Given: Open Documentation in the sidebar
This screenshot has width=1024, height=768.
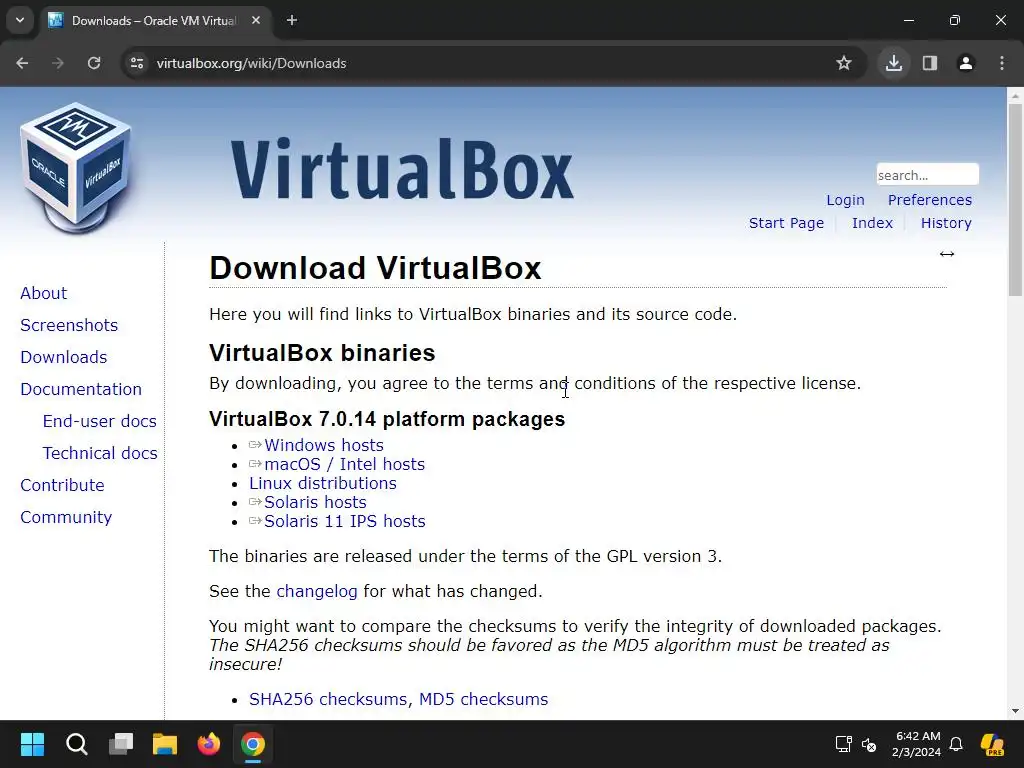Looking at the screenshot, I should [81, 389].
